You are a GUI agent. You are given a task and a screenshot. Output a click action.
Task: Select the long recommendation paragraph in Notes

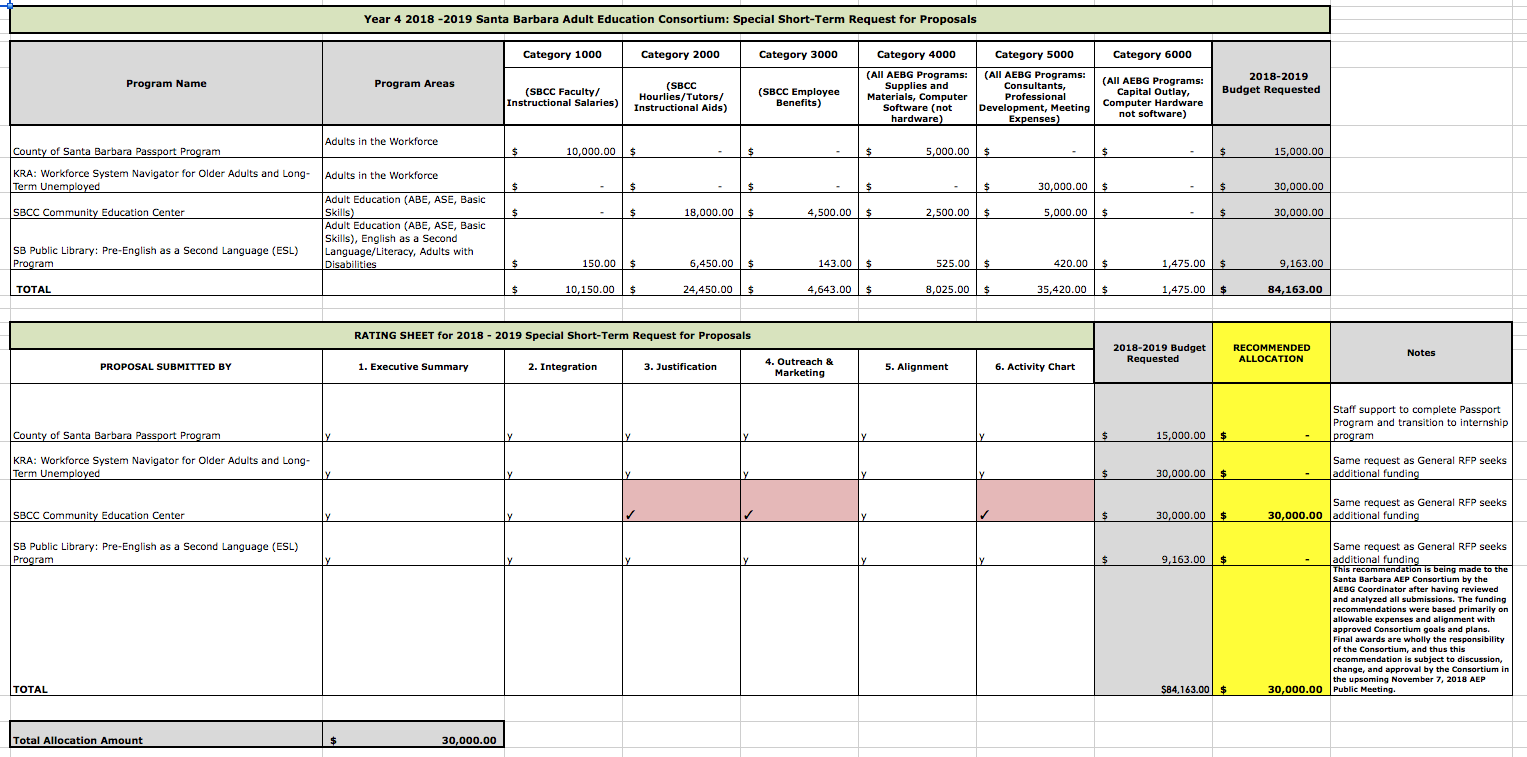coord(1420,630)
